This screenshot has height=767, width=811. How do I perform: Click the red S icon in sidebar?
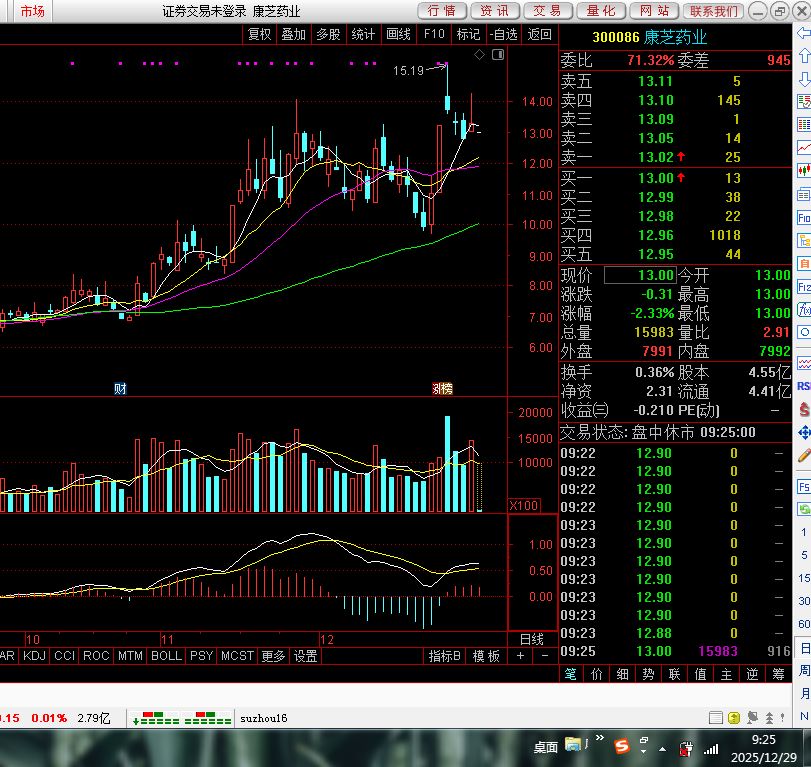click(804, 409)
